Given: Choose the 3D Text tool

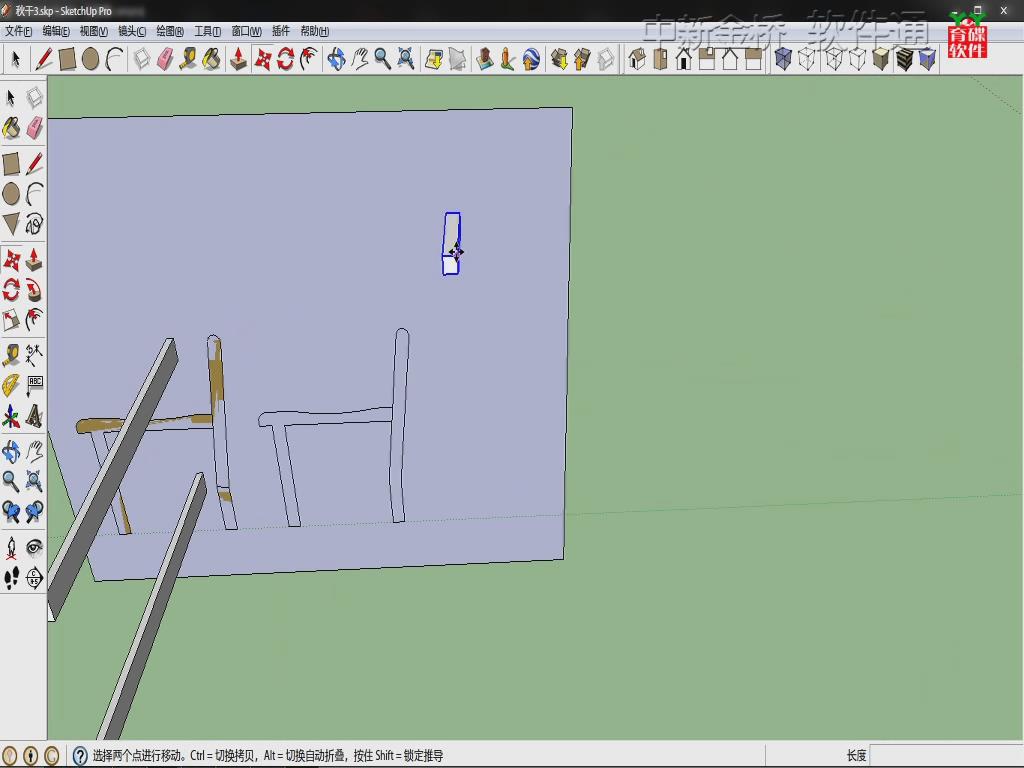Looking at the screenshot, I should (34, 416).
